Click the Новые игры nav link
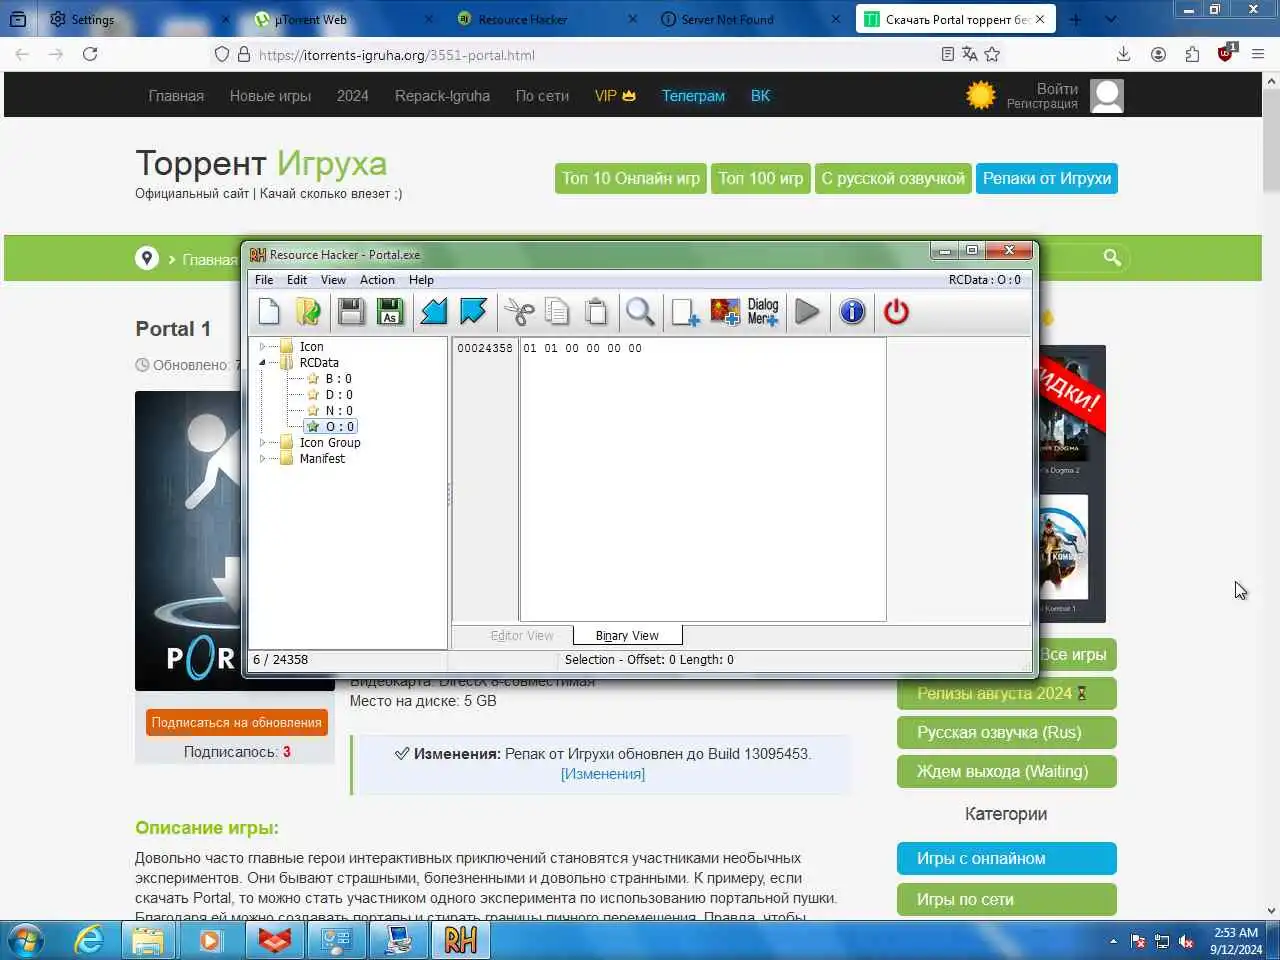The width and height of the screenshot is (1280, 960). click(270, 96)
